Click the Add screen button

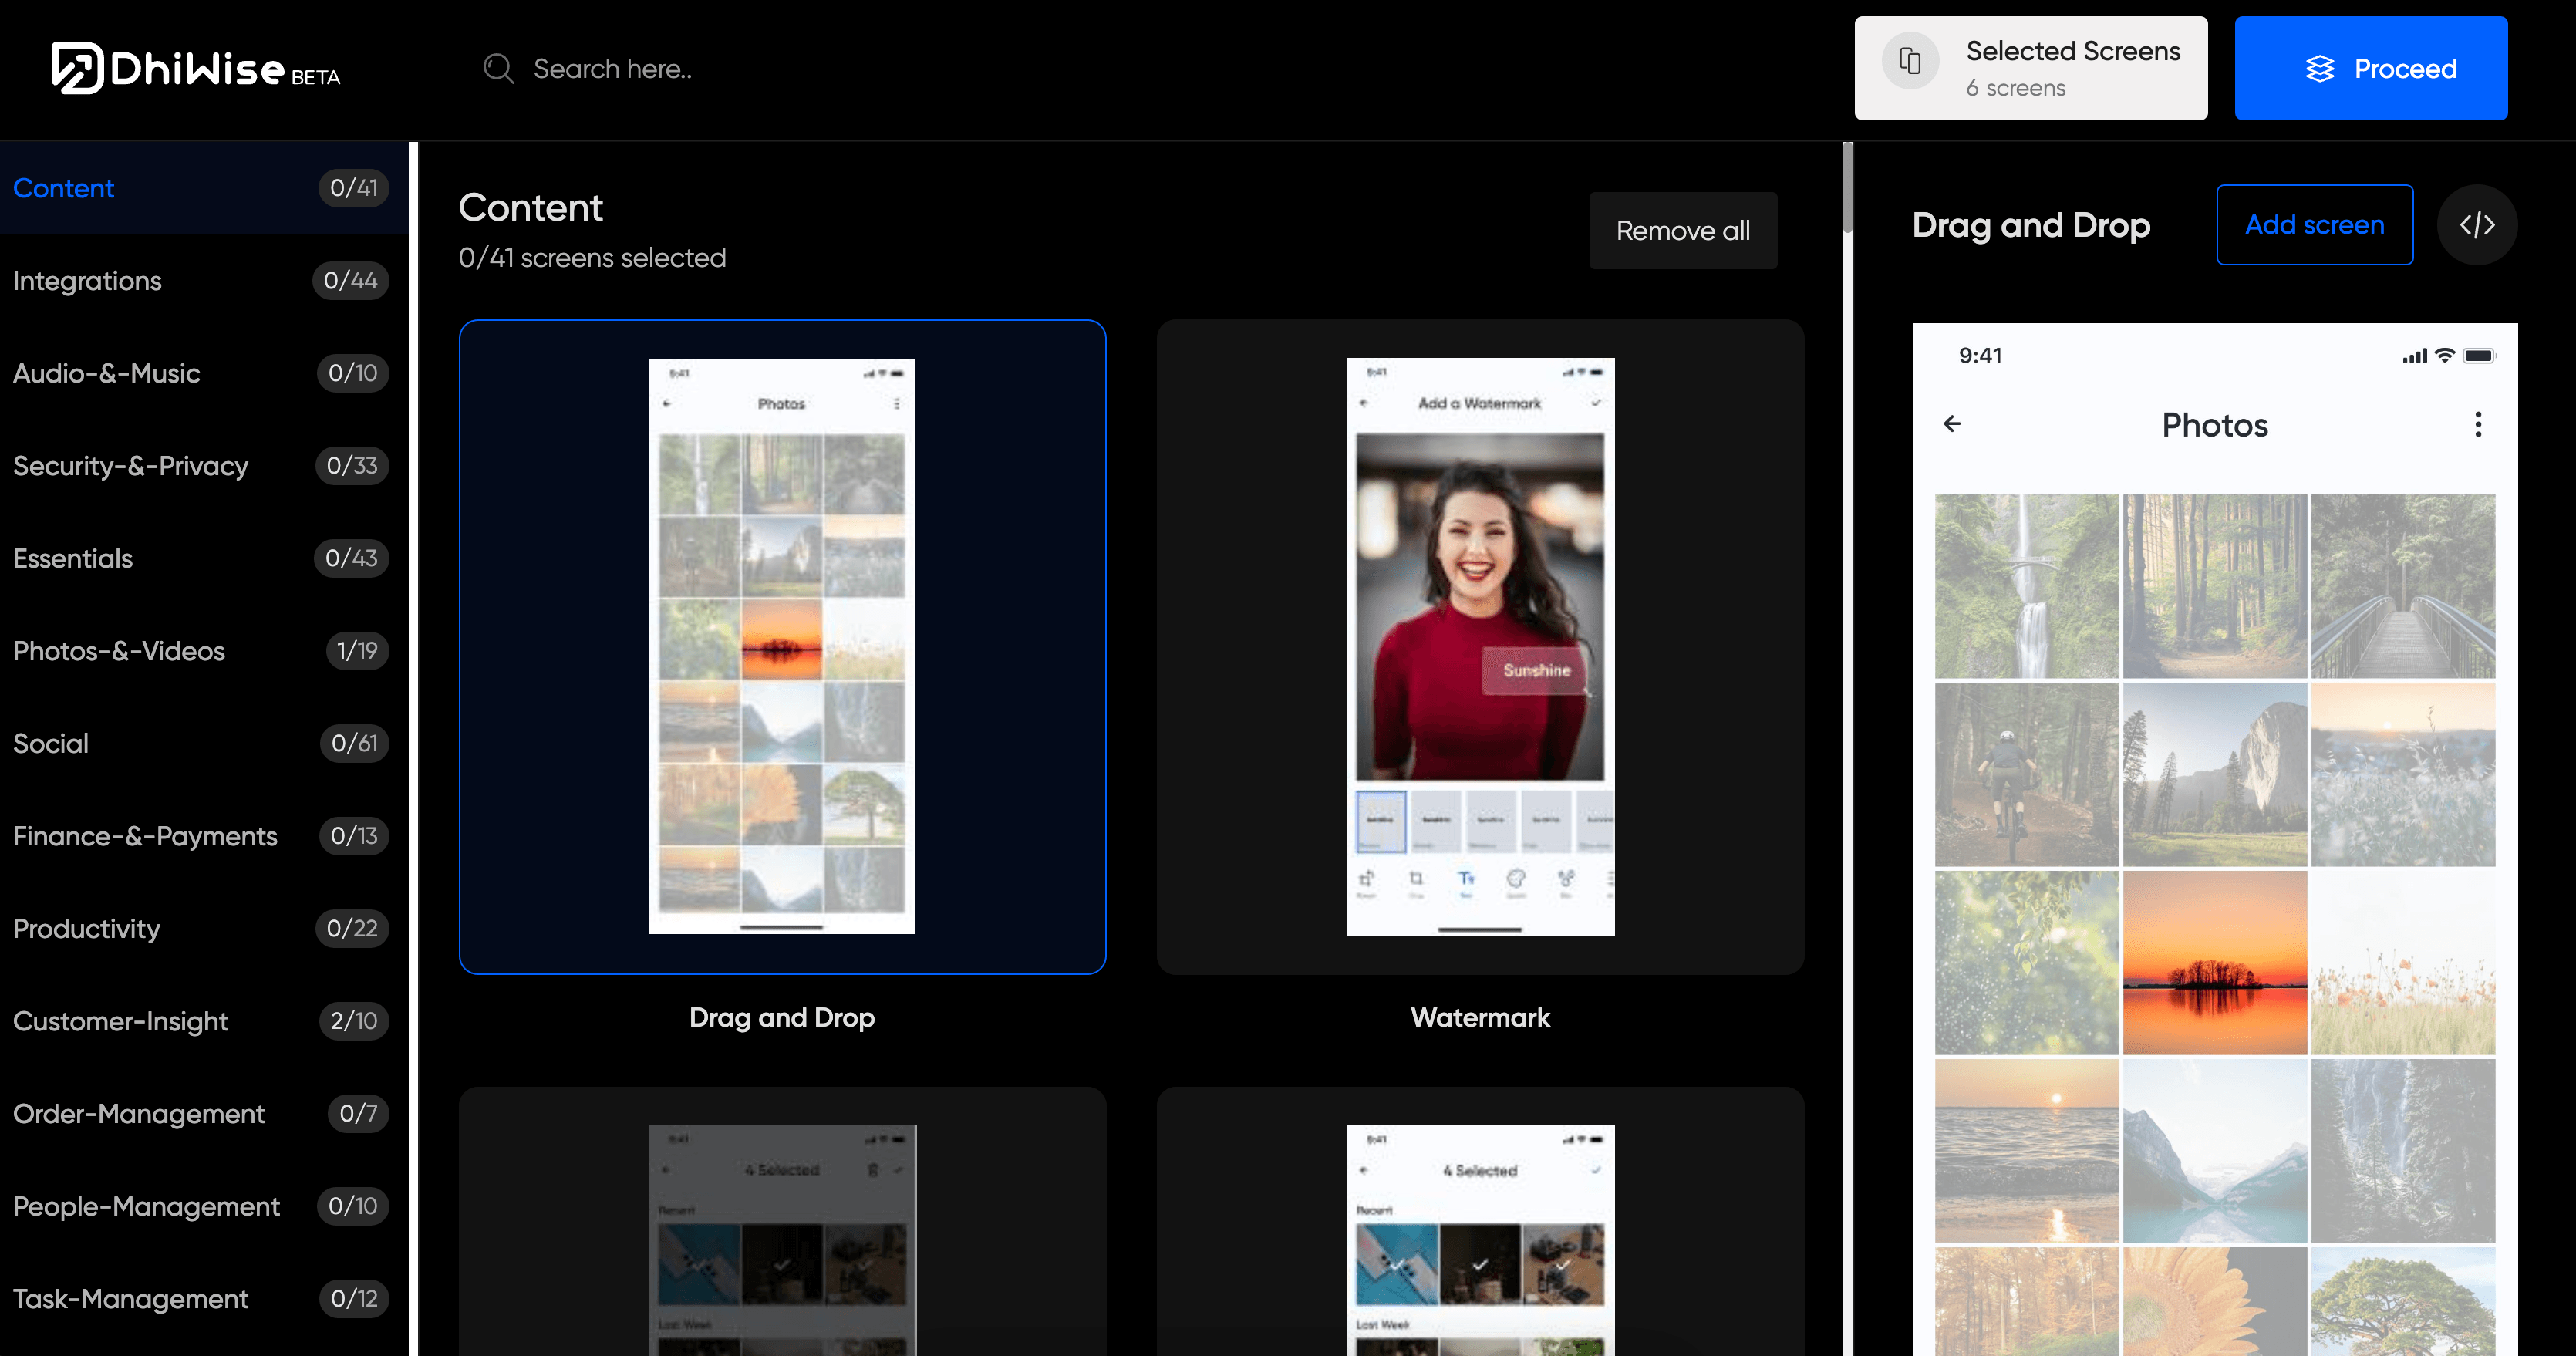[x=2314, y=225]
